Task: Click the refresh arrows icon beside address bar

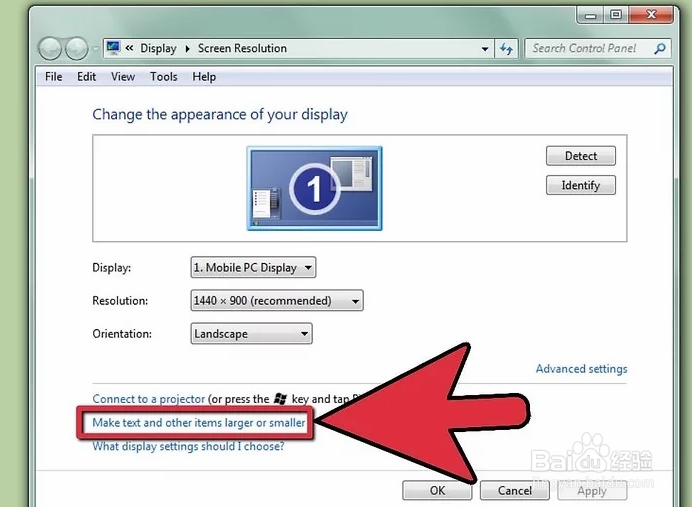Action: coord(506,48)
